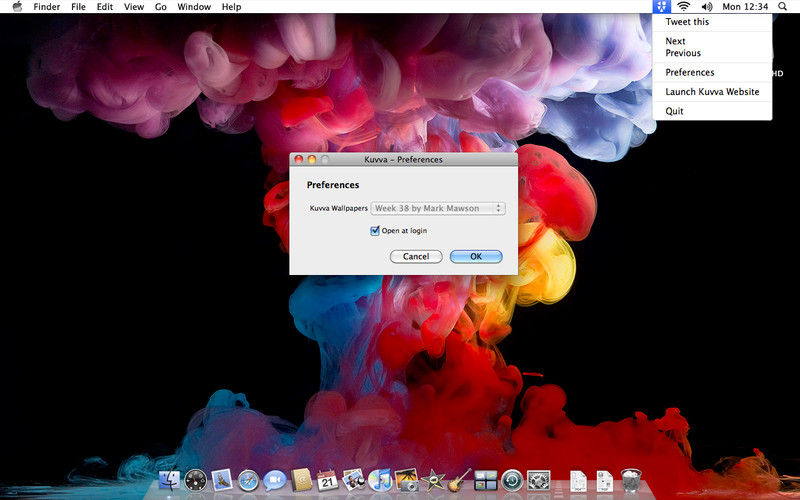
Task: Open Spotlight search magnifier
Action: click(782, 7)
